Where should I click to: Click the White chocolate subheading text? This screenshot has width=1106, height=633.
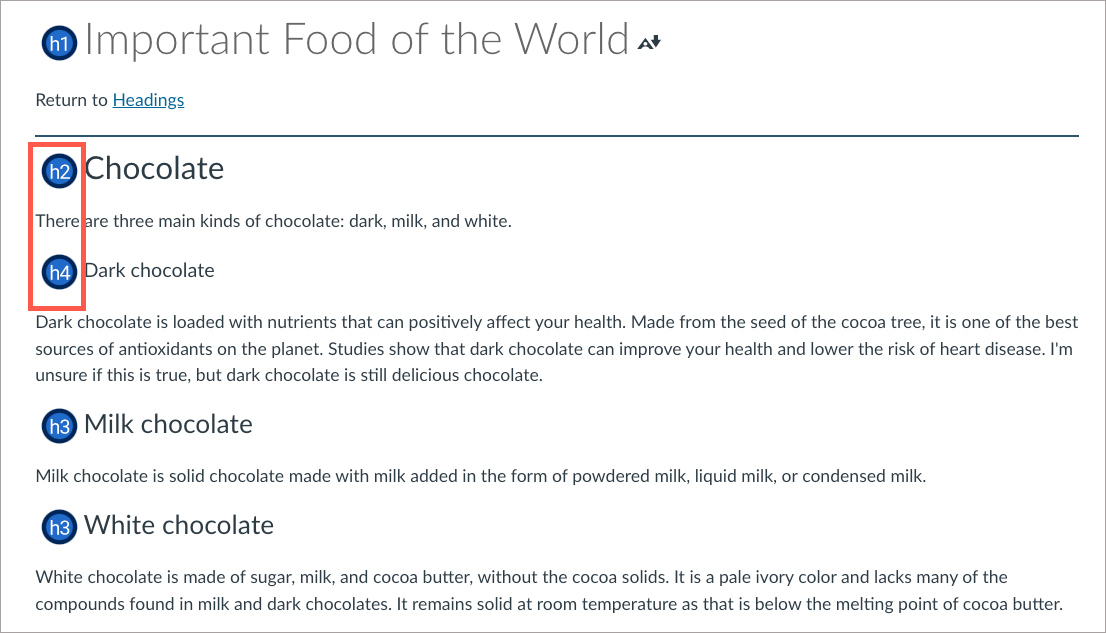point(179,525)
